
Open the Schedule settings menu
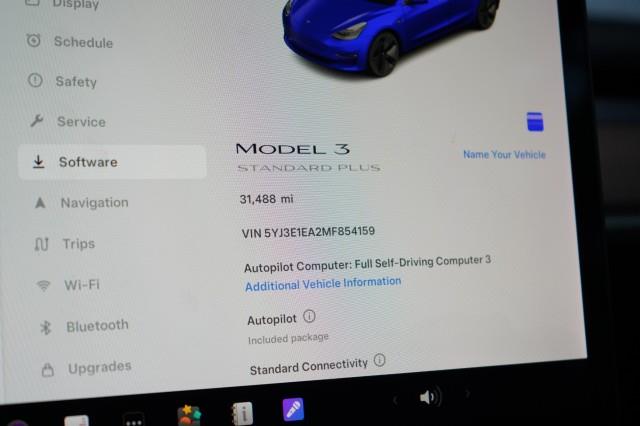pos(69,42)
